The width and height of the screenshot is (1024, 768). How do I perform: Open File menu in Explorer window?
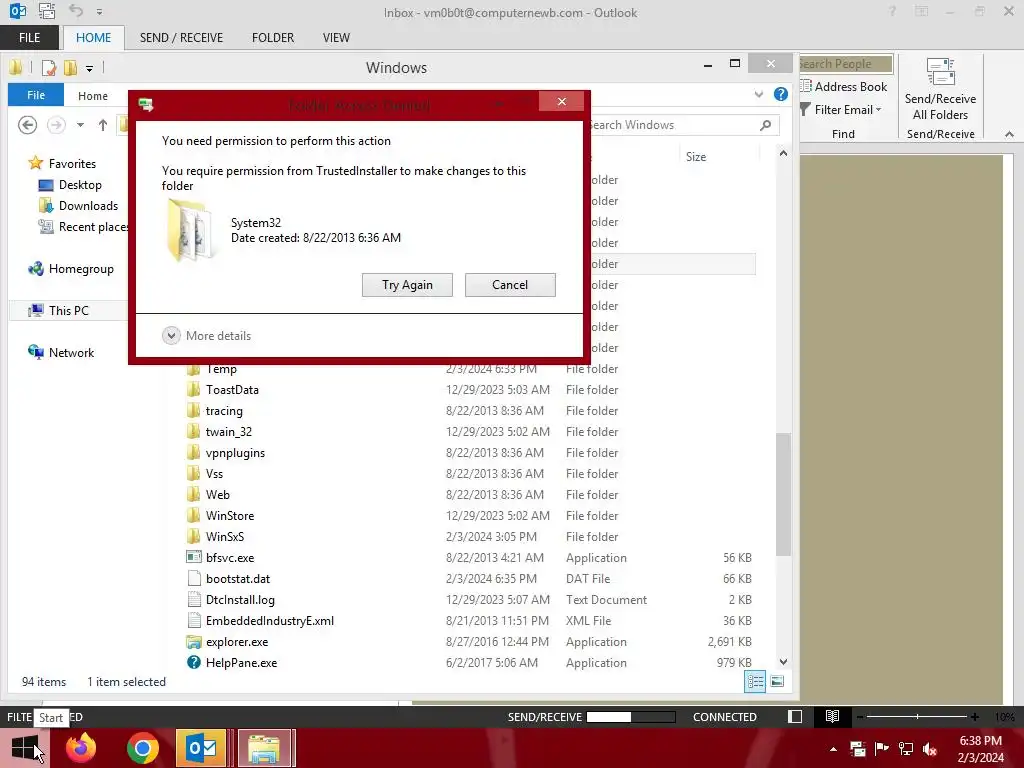36,95
